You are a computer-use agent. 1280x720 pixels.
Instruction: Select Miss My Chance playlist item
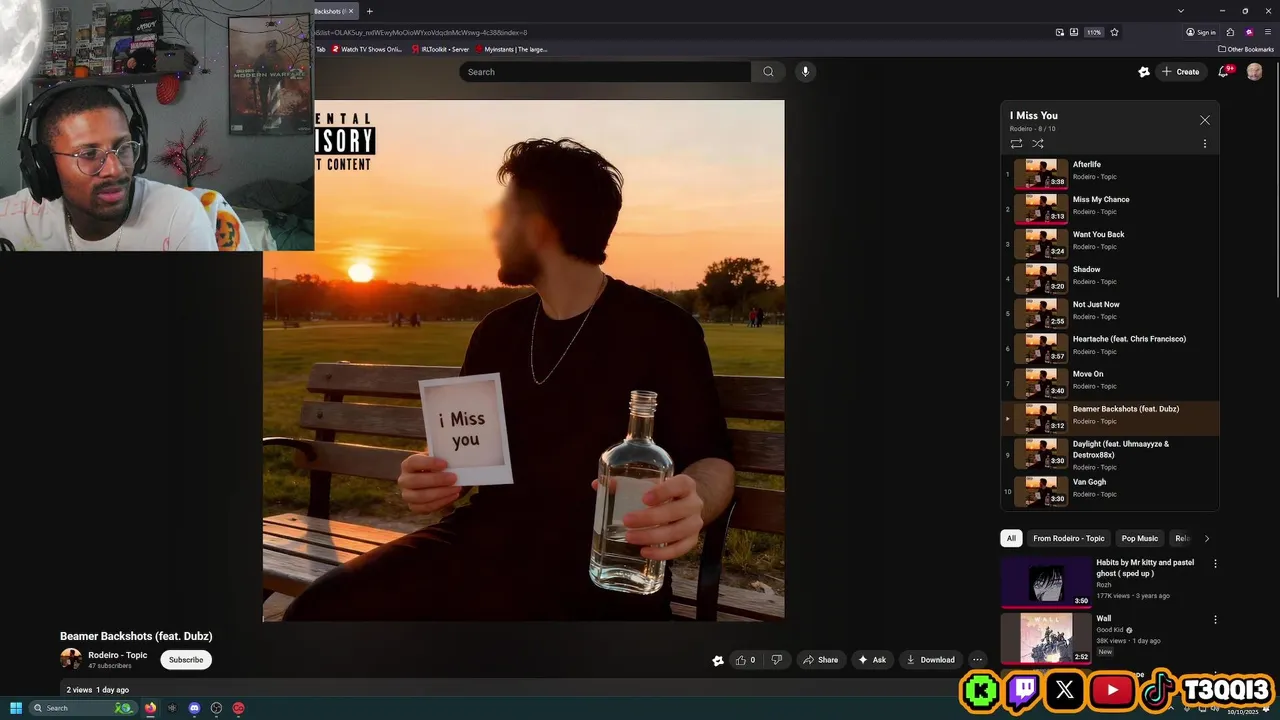pyautogui.click(x=1110, y=209)
